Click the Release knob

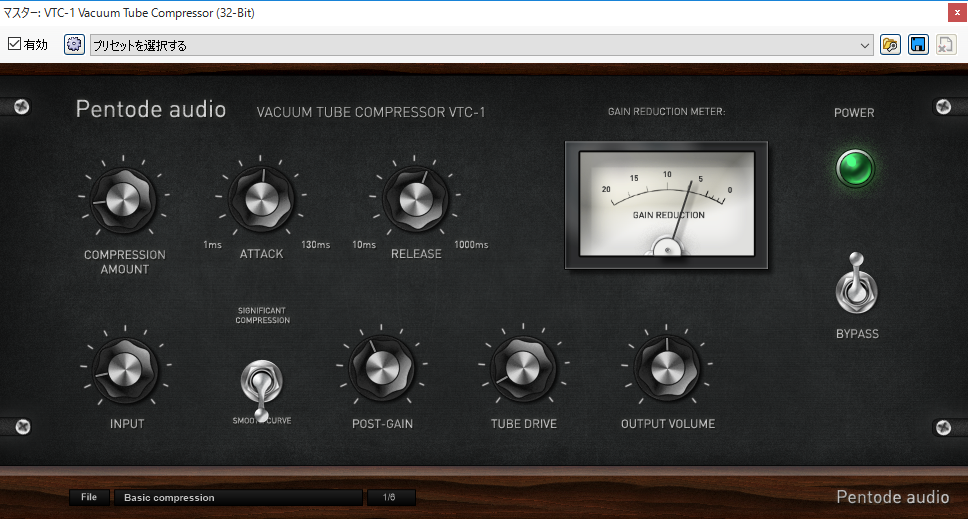[x=415, y=199]
